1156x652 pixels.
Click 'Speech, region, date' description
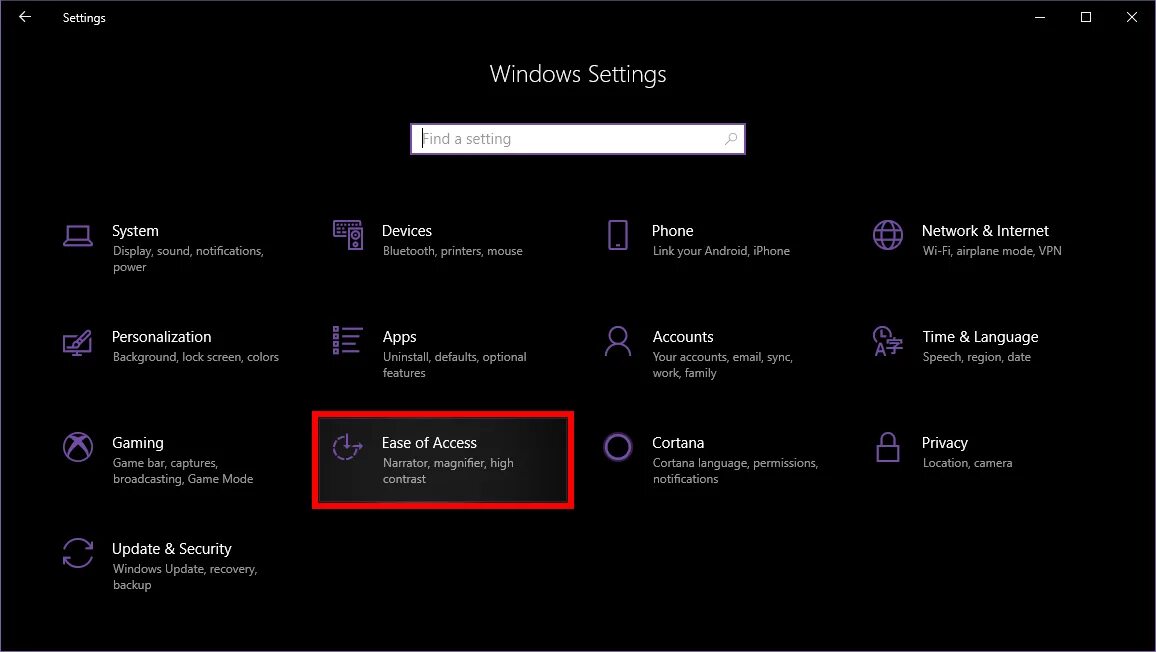pyautogui.click(x=976, y=357)
